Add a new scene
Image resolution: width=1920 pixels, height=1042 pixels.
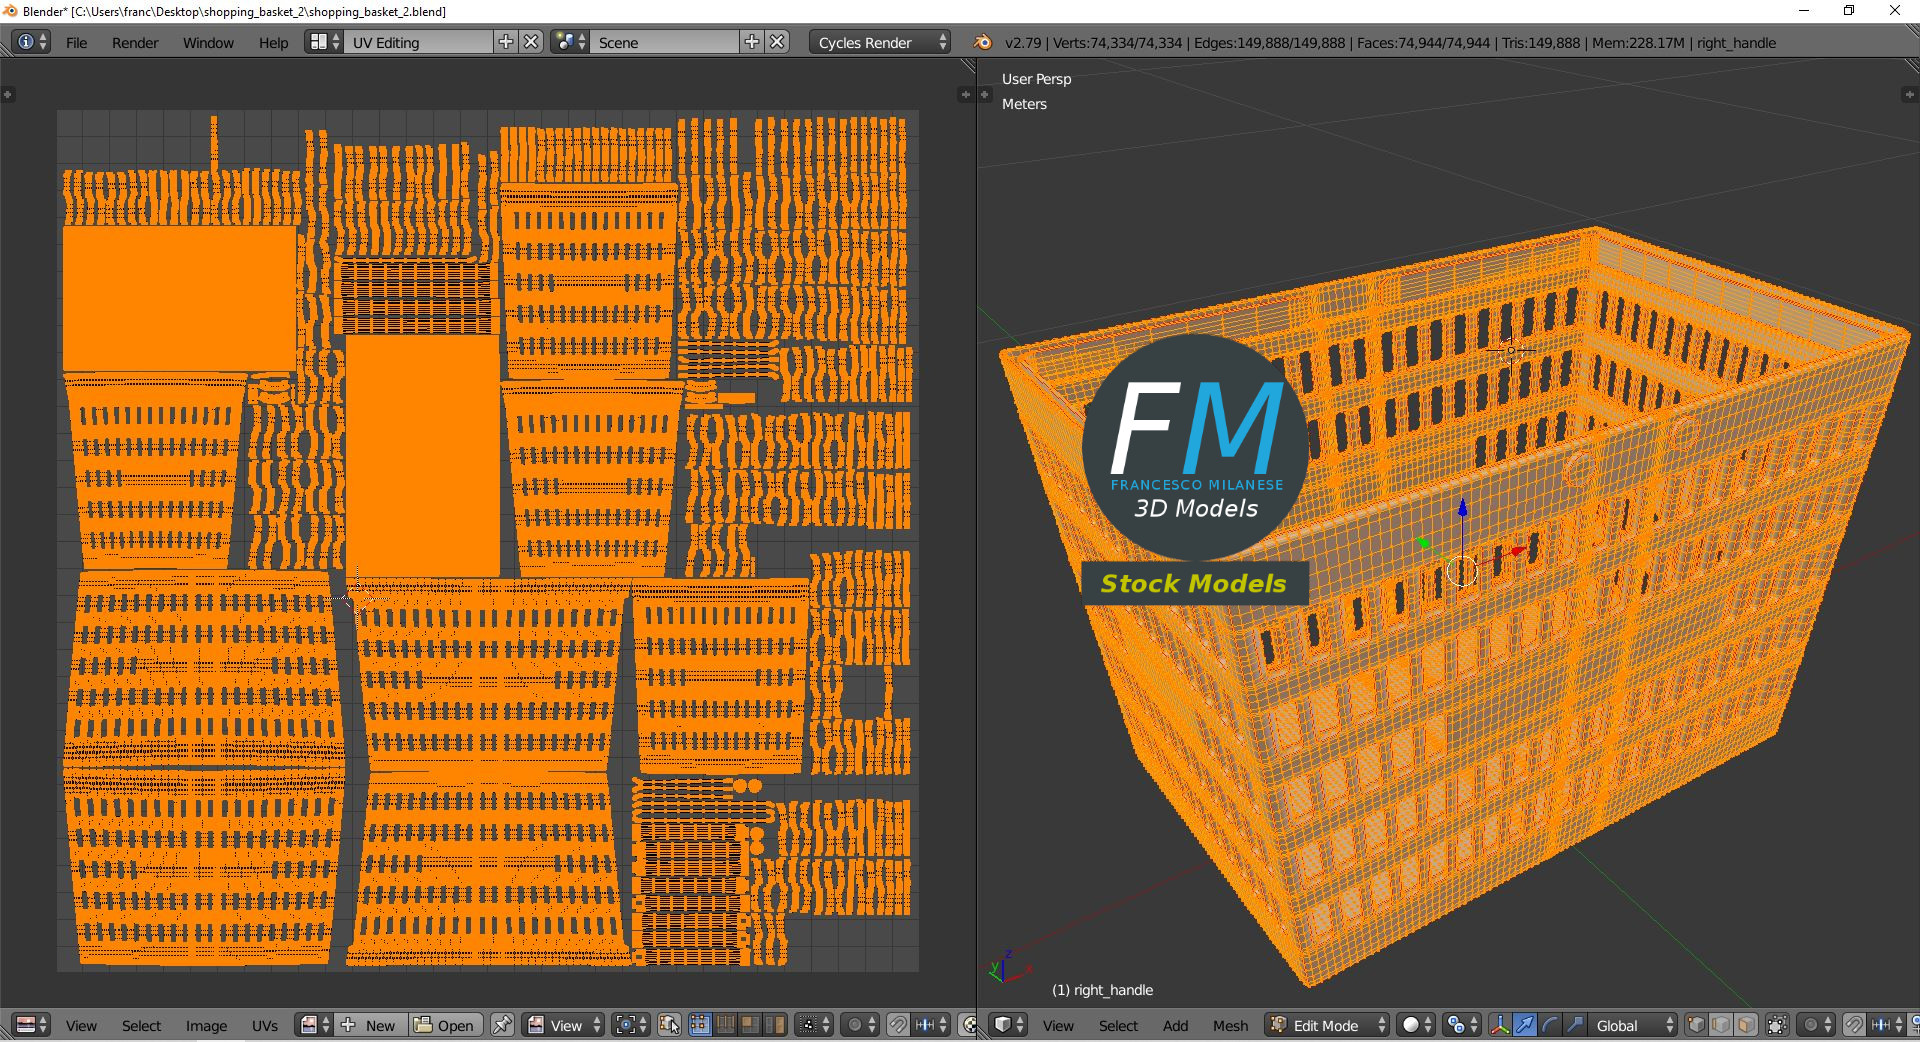click(752, 42)
